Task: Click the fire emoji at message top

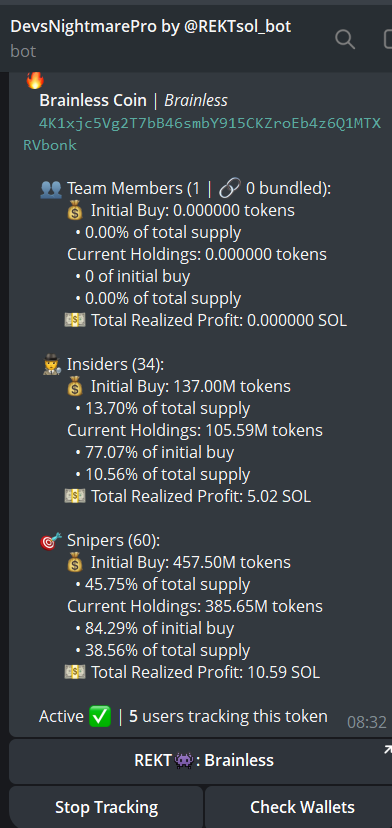Action: [35, 80]
